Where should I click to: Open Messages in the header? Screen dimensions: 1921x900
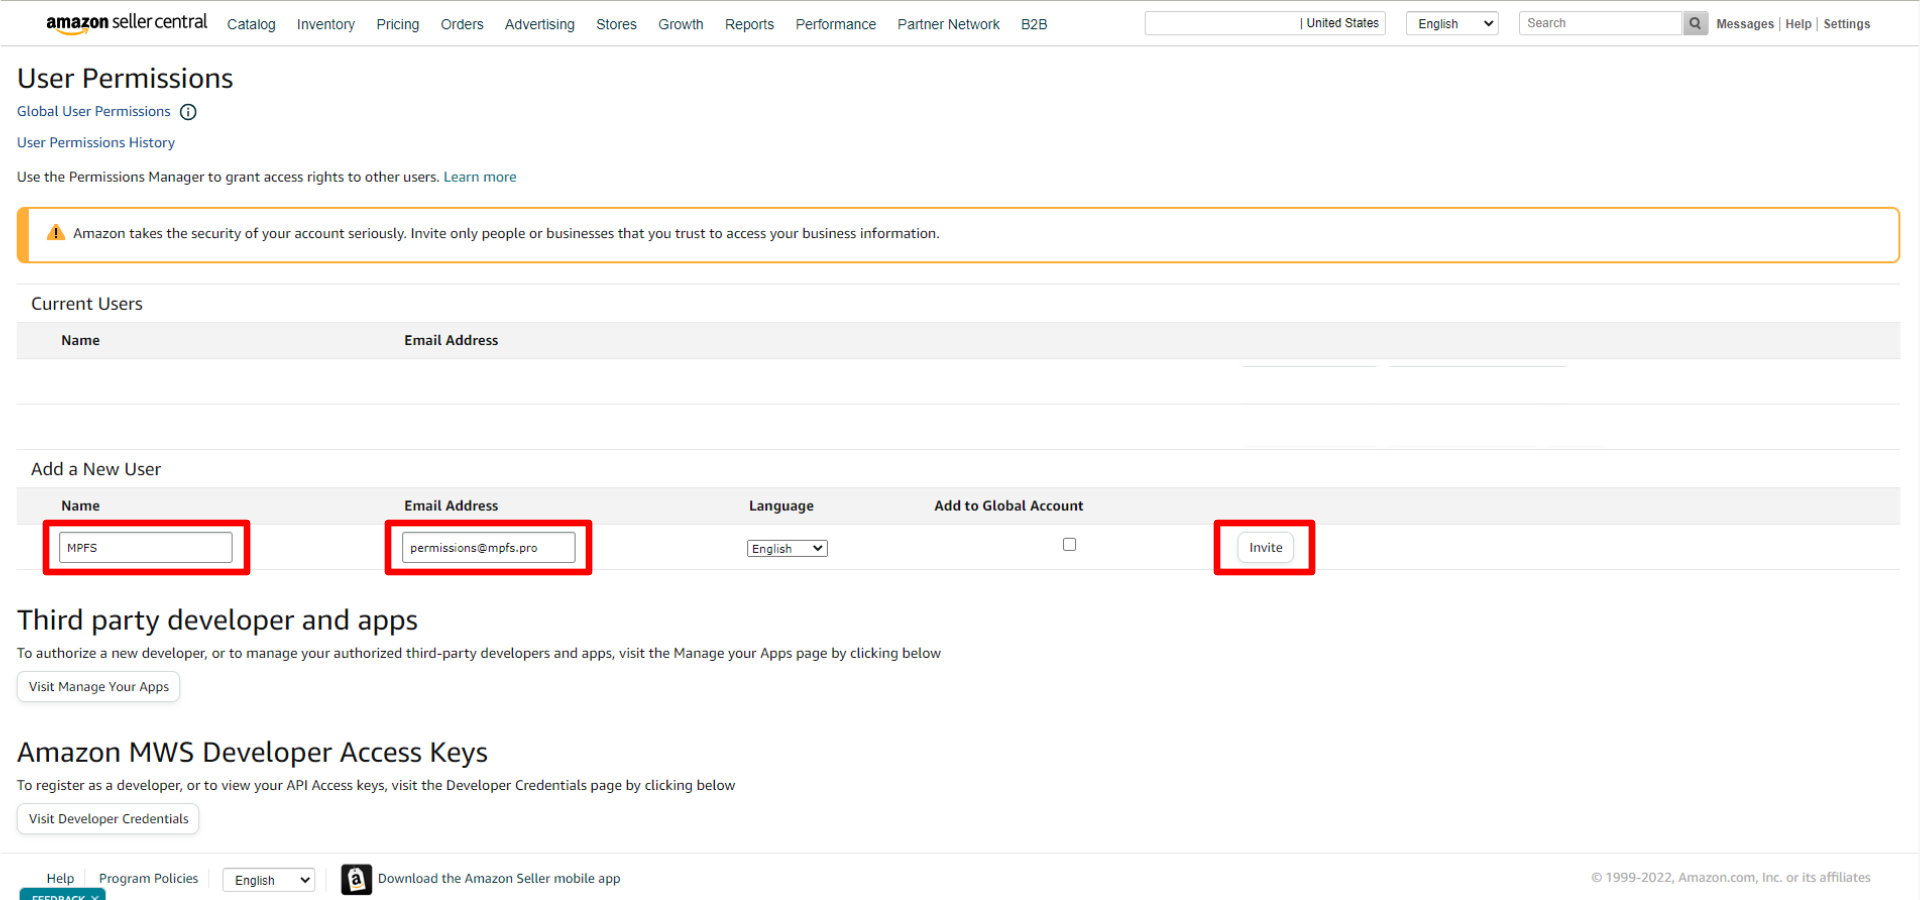tap(1745, 24)
